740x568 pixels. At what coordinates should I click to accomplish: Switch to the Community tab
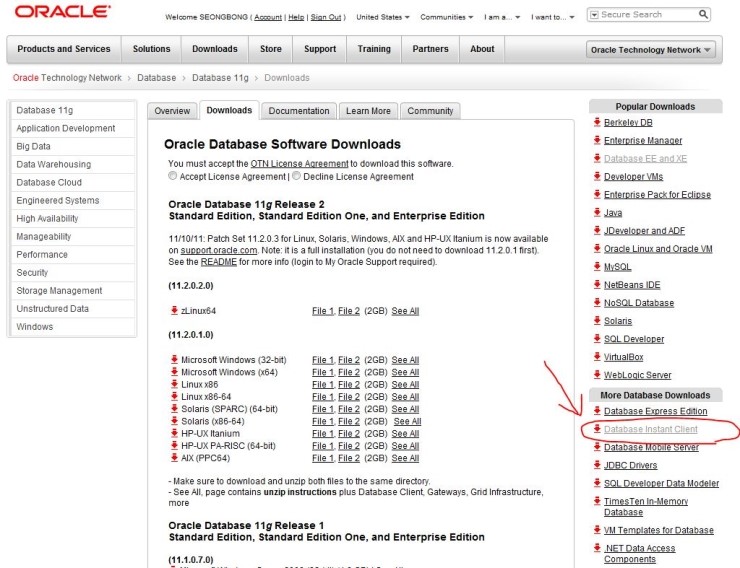pyautogui.click(x=430, y=111)
